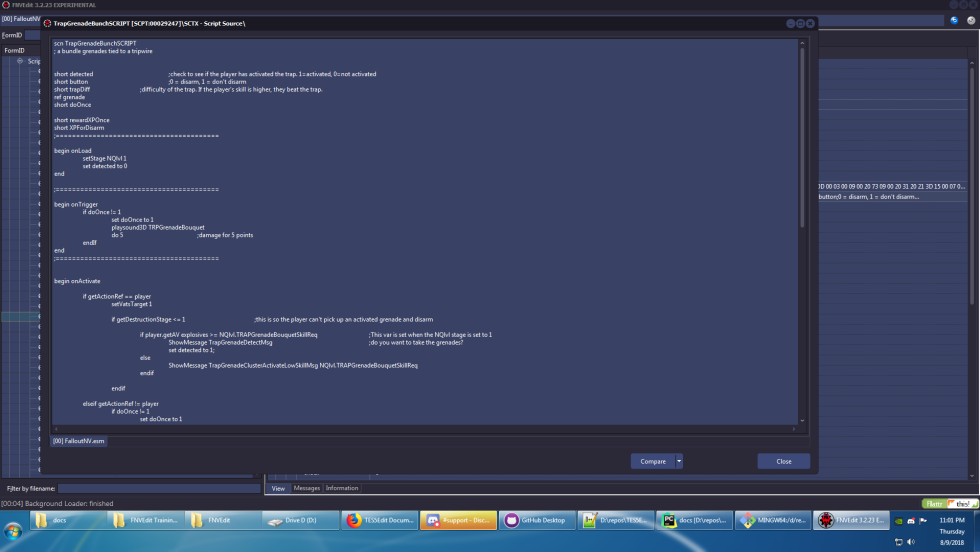The width and height of the screenshot is (980, 552).
Task: Click the hex data row in right pane
Action: 891,186
